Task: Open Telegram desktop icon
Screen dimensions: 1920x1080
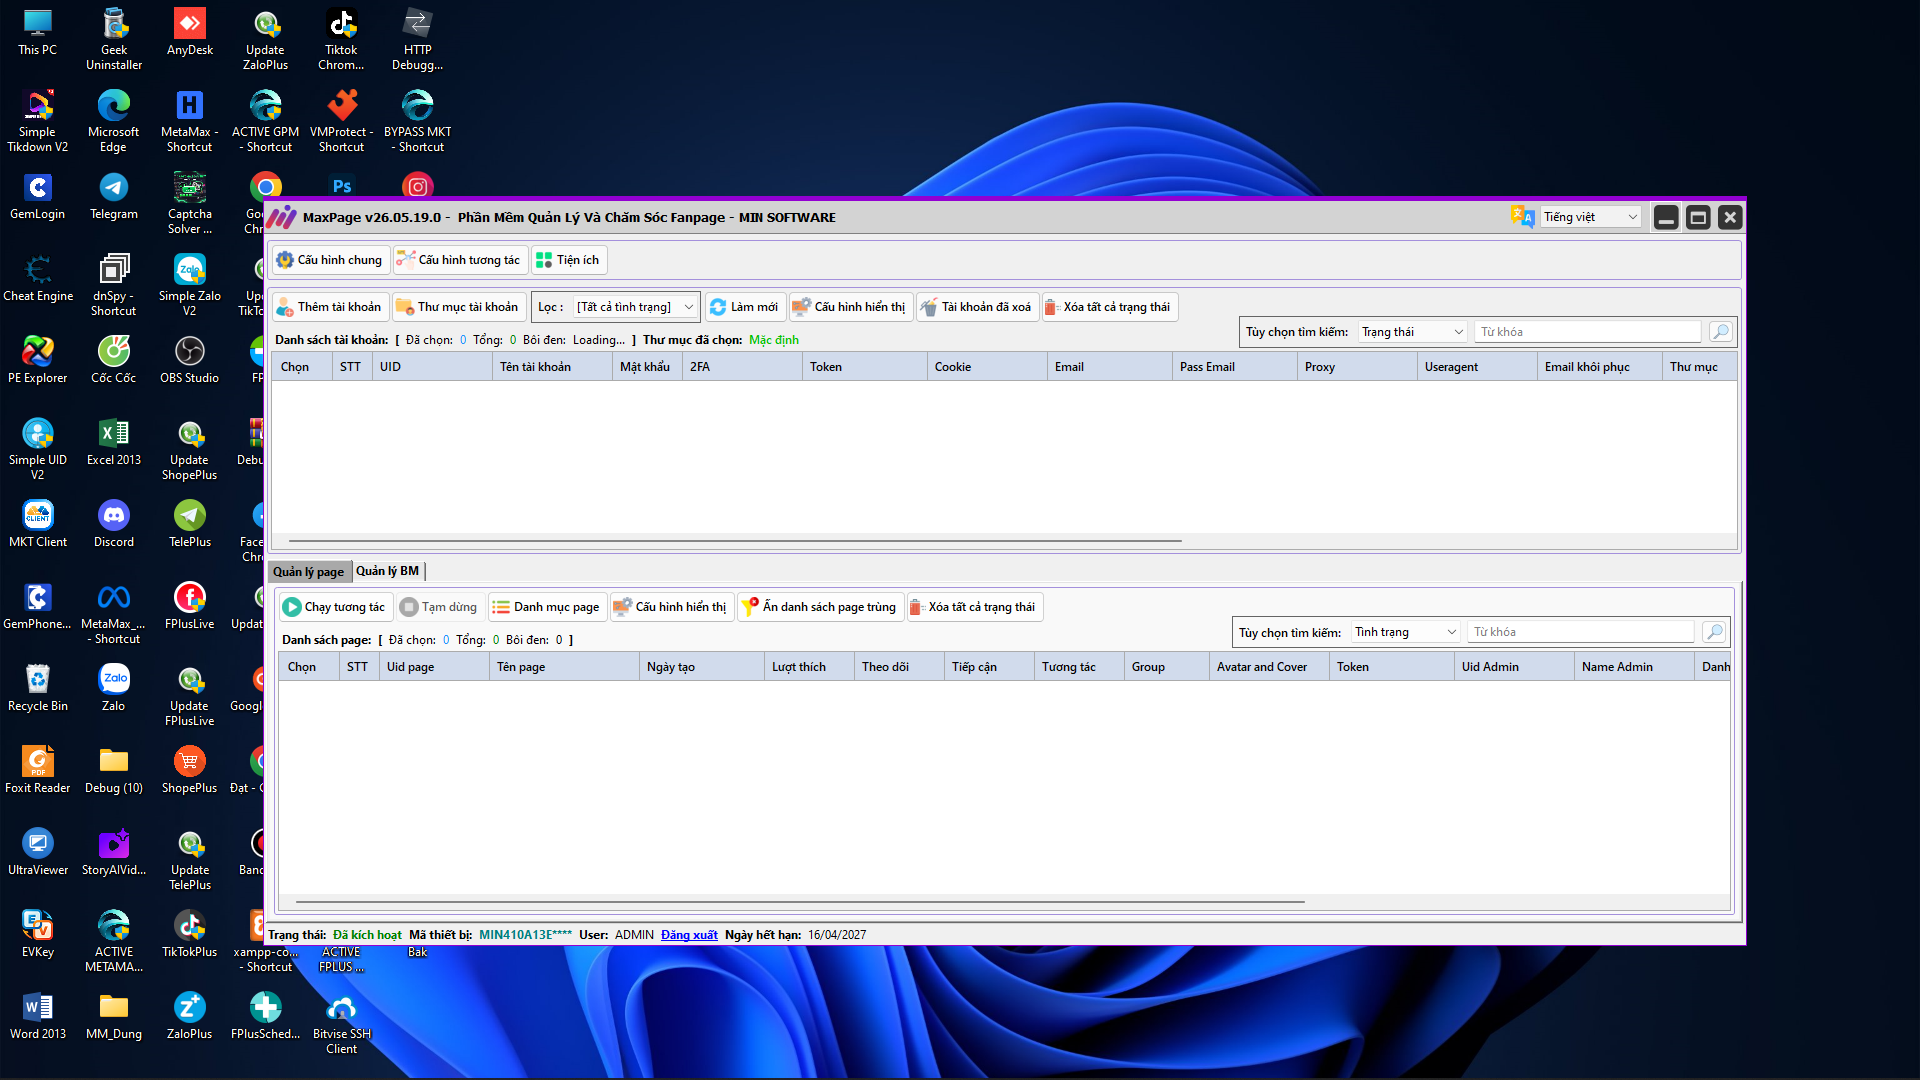Action: pos(114,198)
